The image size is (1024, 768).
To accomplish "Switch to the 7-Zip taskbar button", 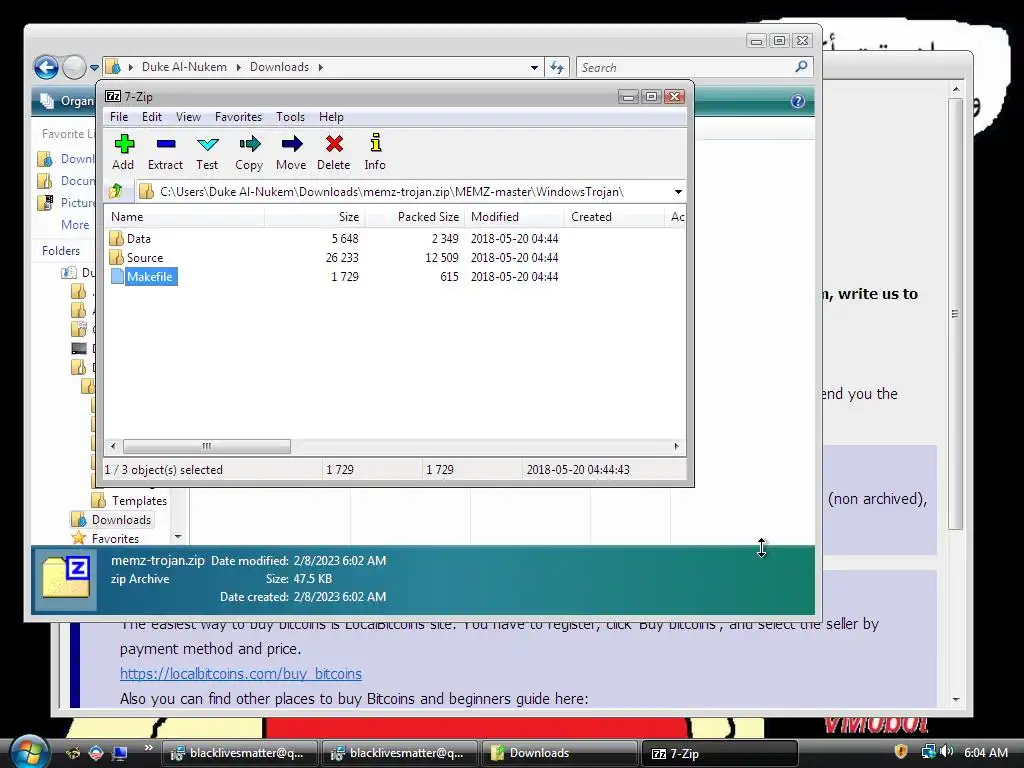I will 720,753.
